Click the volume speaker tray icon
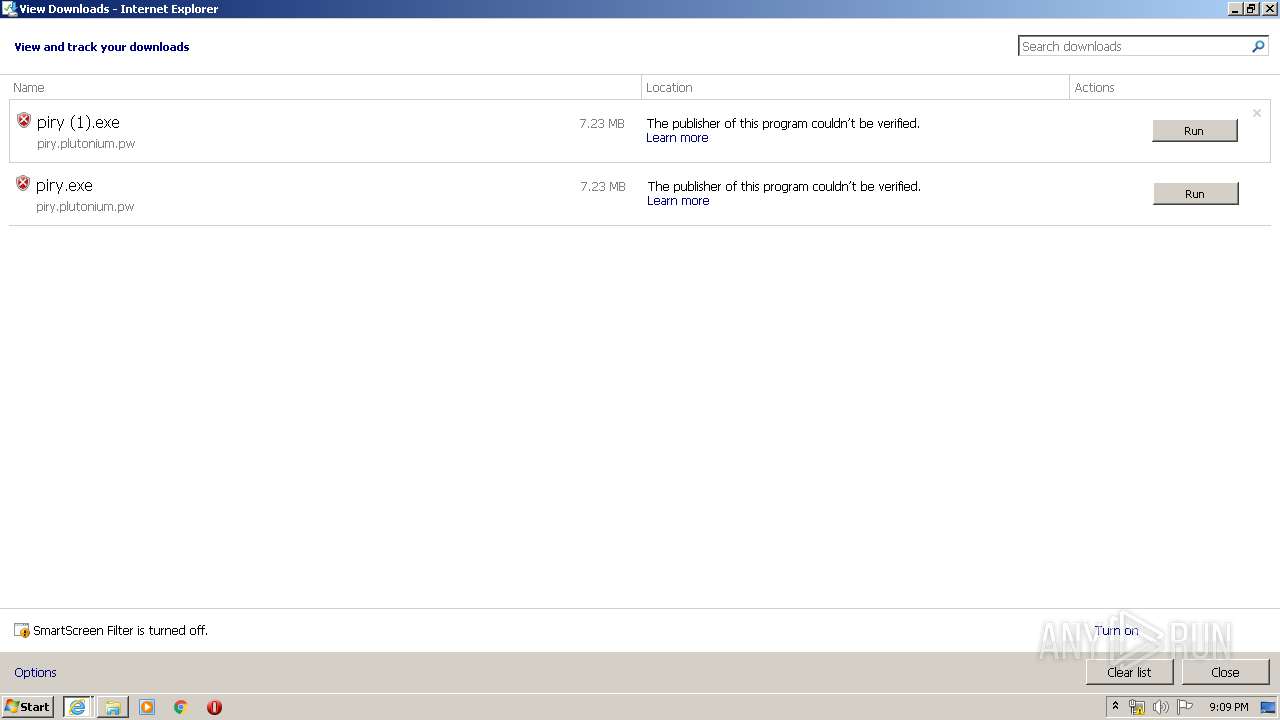 (x=1161, y=707)
